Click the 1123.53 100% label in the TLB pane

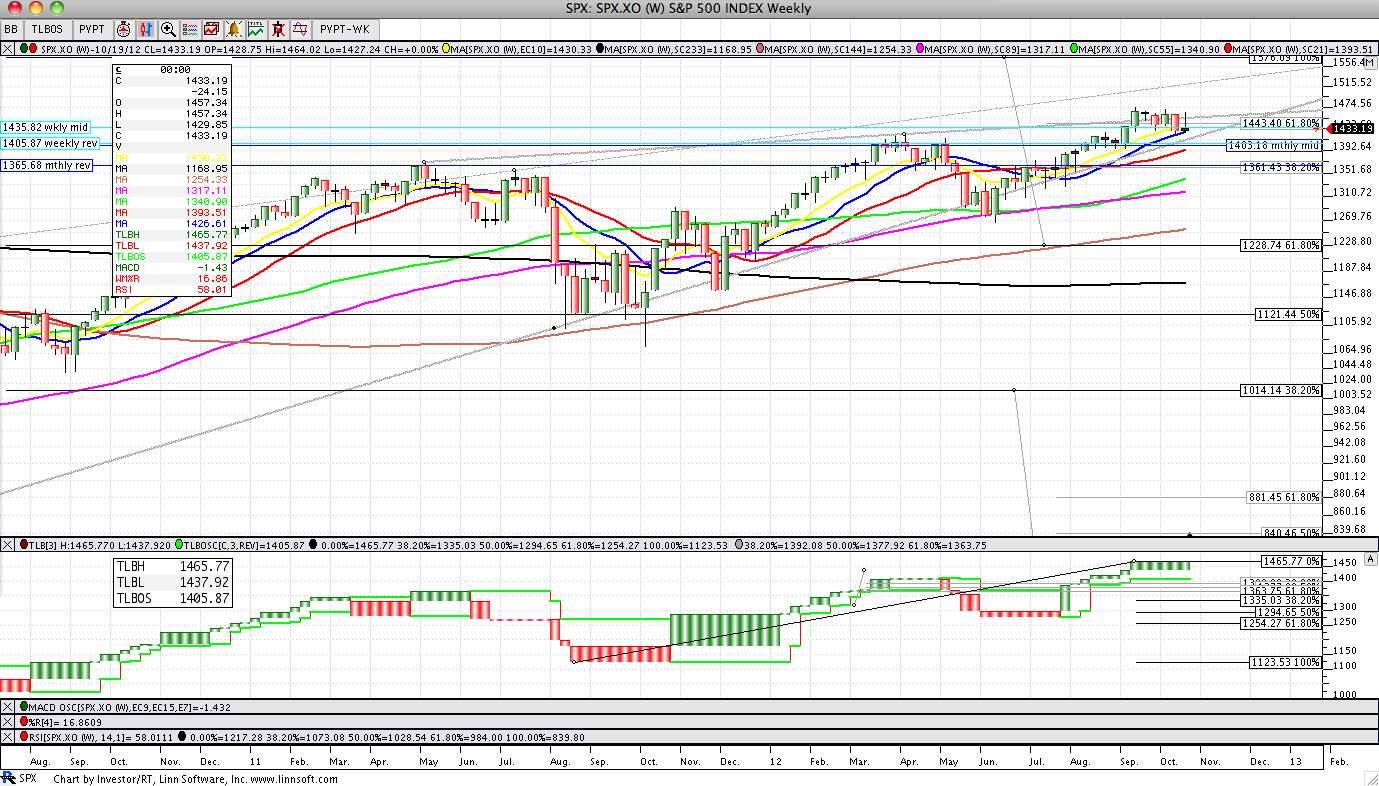(x=1286, y=662)
